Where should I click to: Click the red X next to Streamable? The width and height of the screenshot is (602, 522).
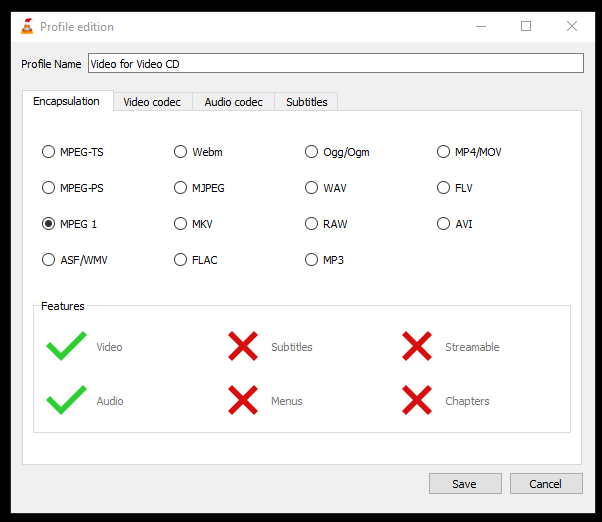click(417, 346)
